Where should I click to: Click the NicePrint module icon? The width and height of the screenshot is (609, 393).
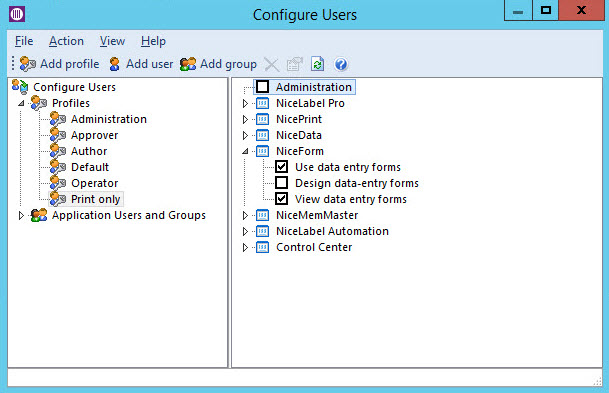click(x=263, y=119)
